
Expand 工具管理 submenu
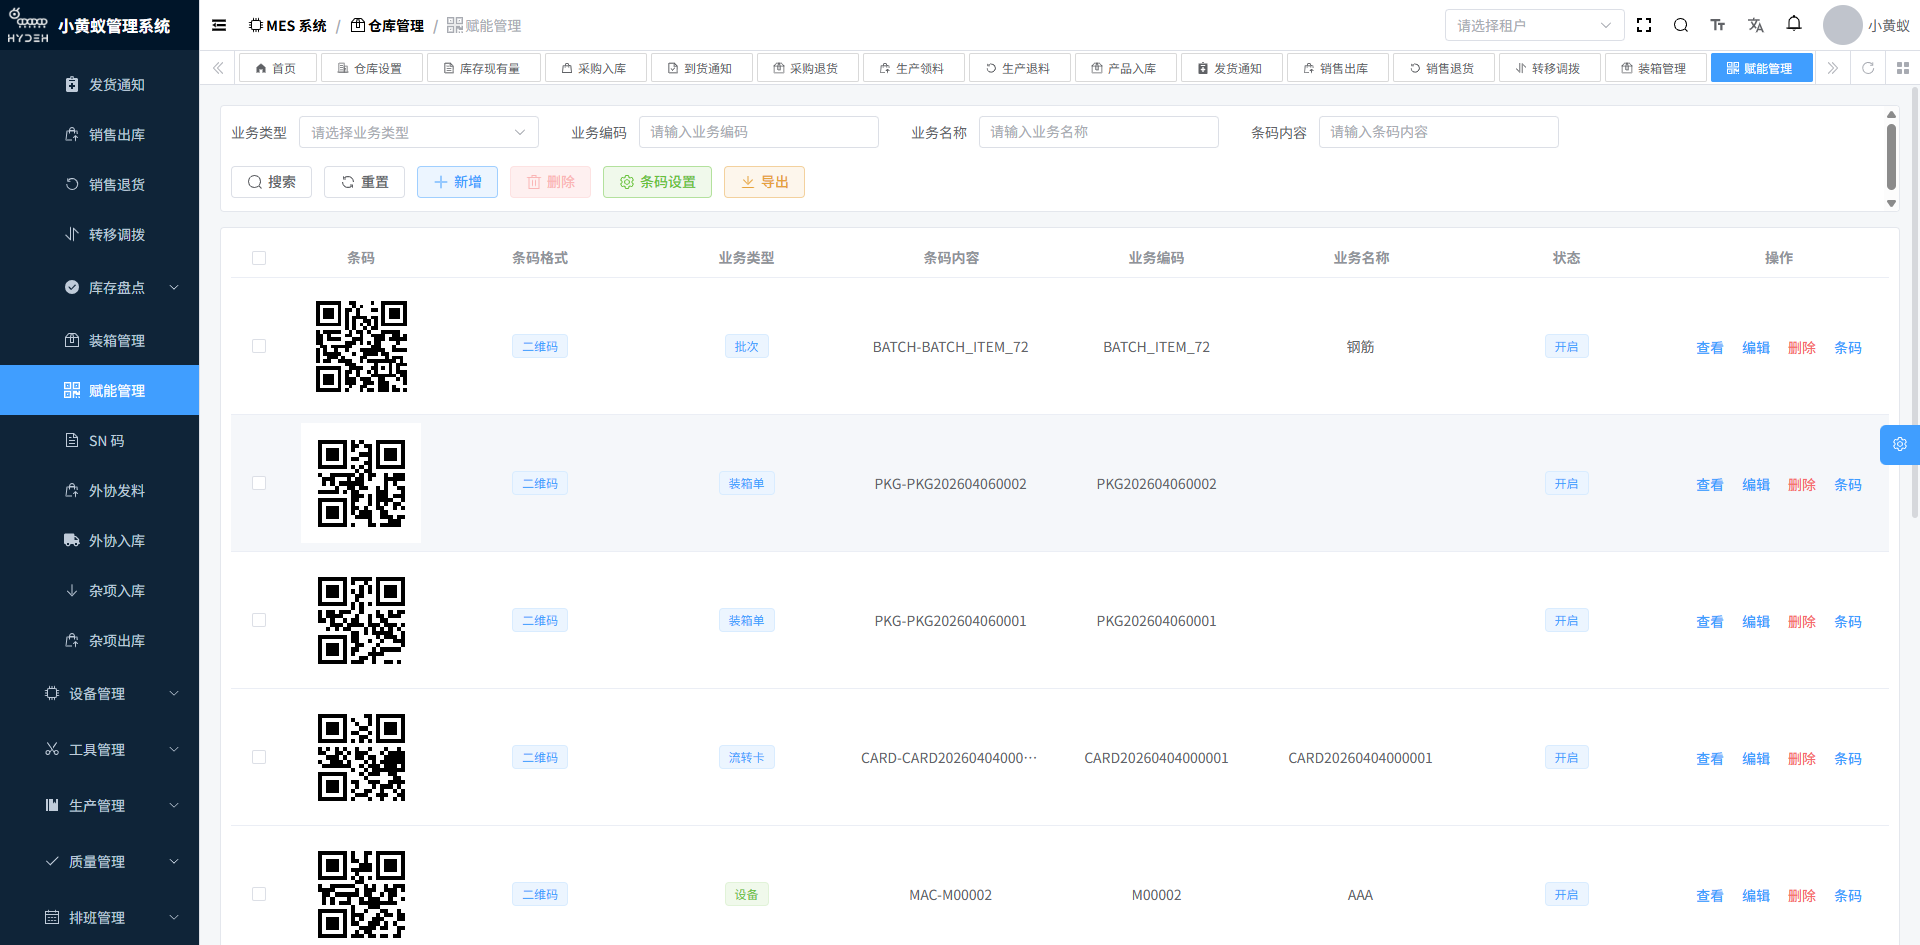point(100,750)
